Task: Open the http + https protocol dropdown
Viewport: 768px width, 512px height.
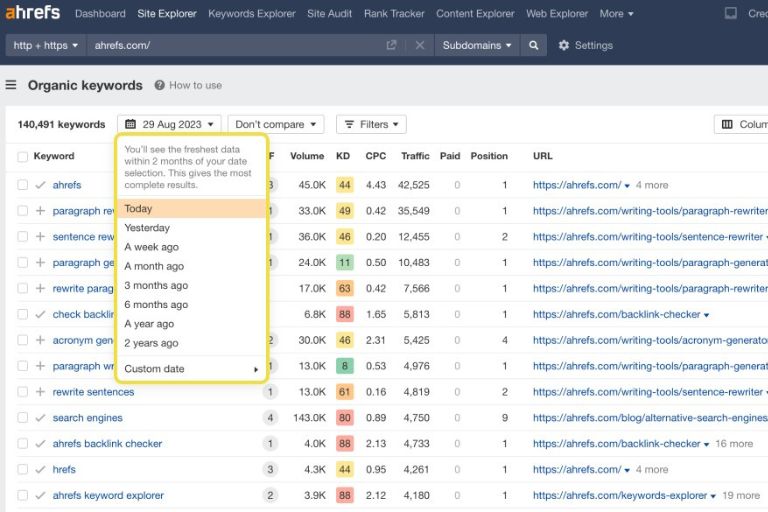Action: 46,45
